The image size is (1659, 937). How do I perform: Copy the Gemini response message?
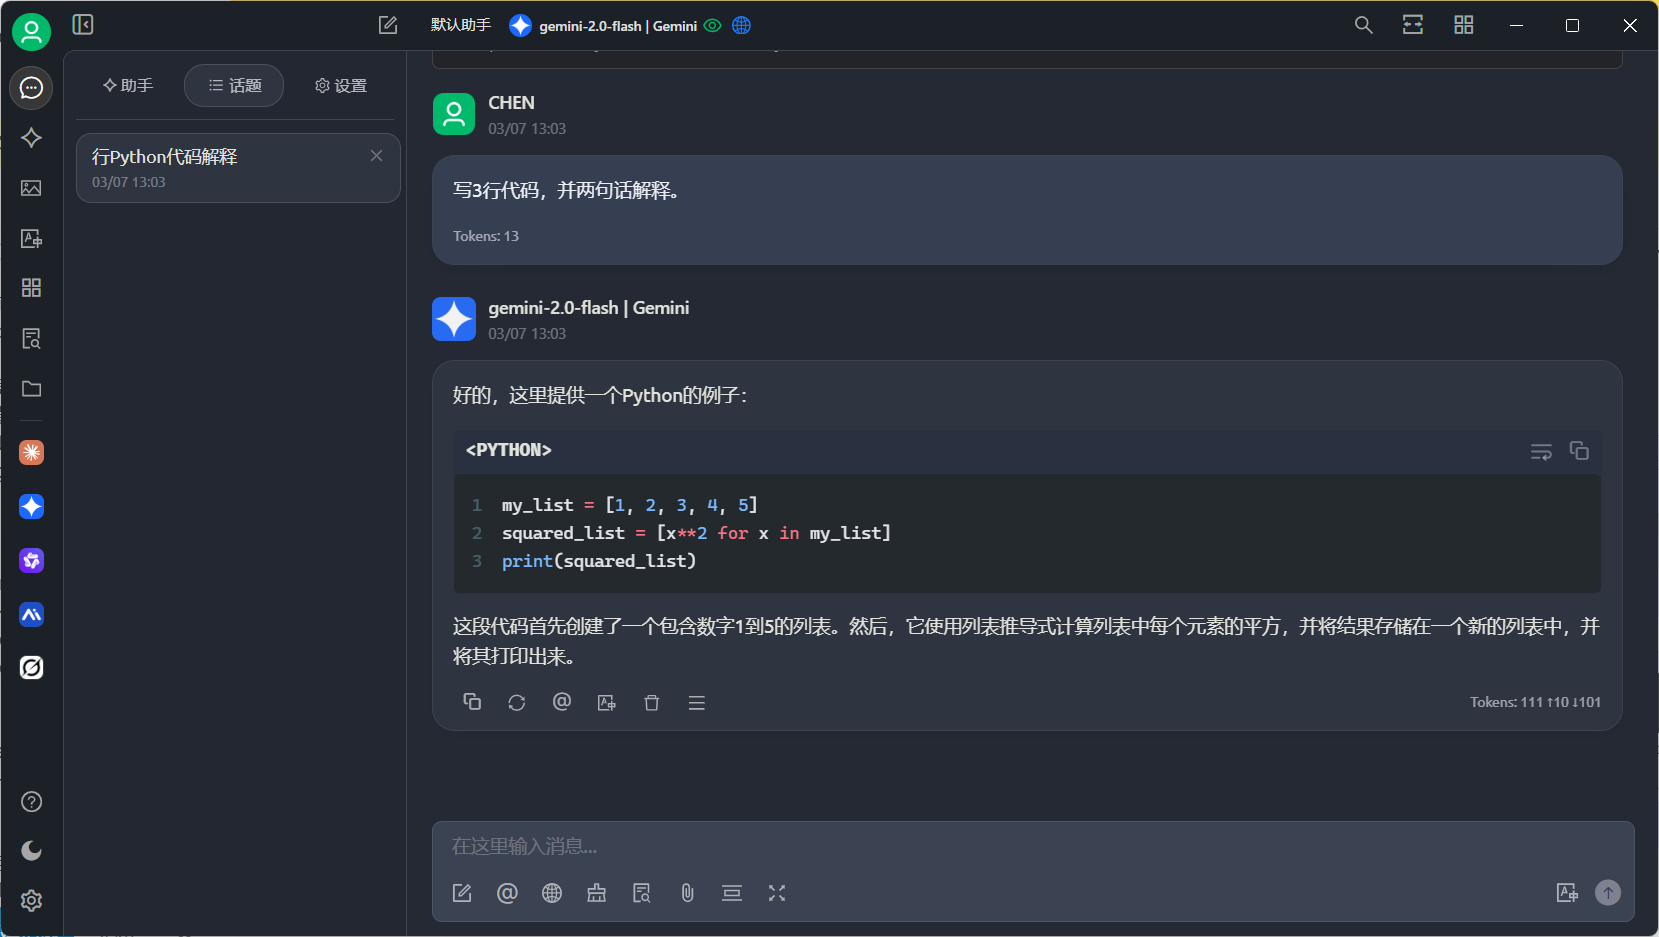pos(472,702)
